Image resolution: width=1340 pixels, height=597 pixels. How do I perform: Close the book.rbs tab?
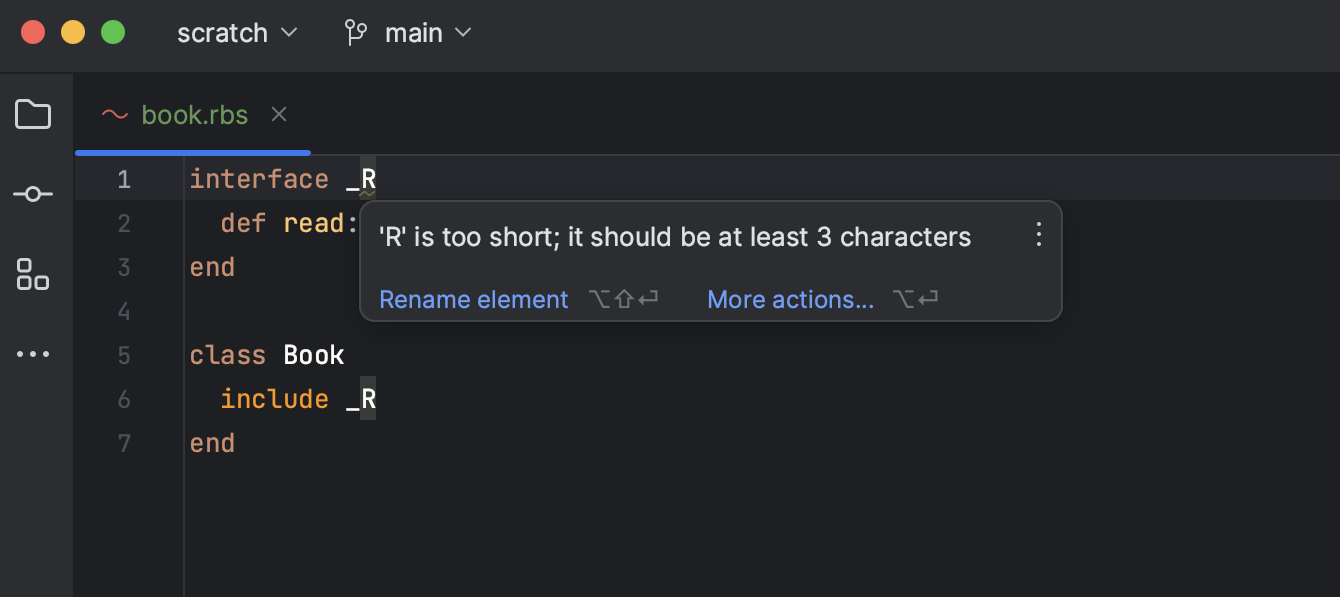279,115
